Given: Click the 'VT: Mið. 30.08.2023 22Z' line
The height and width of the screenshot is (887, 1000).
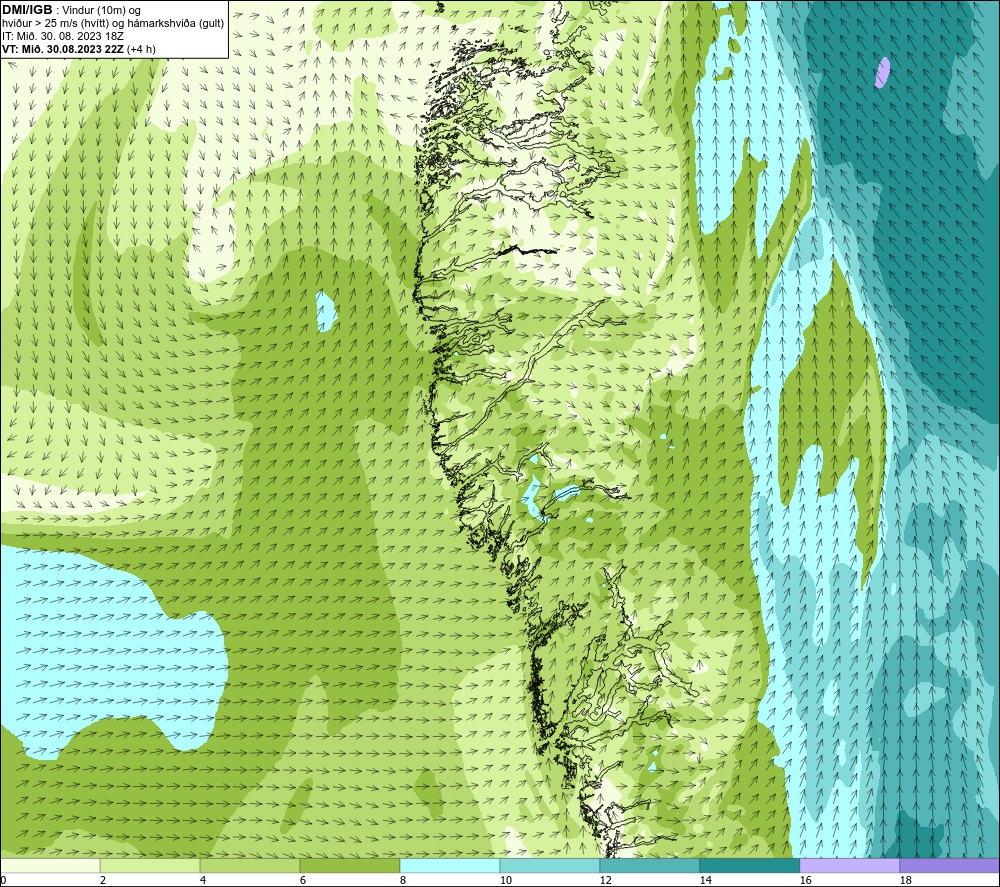Looking at the screenshot, I should (63, 49).
